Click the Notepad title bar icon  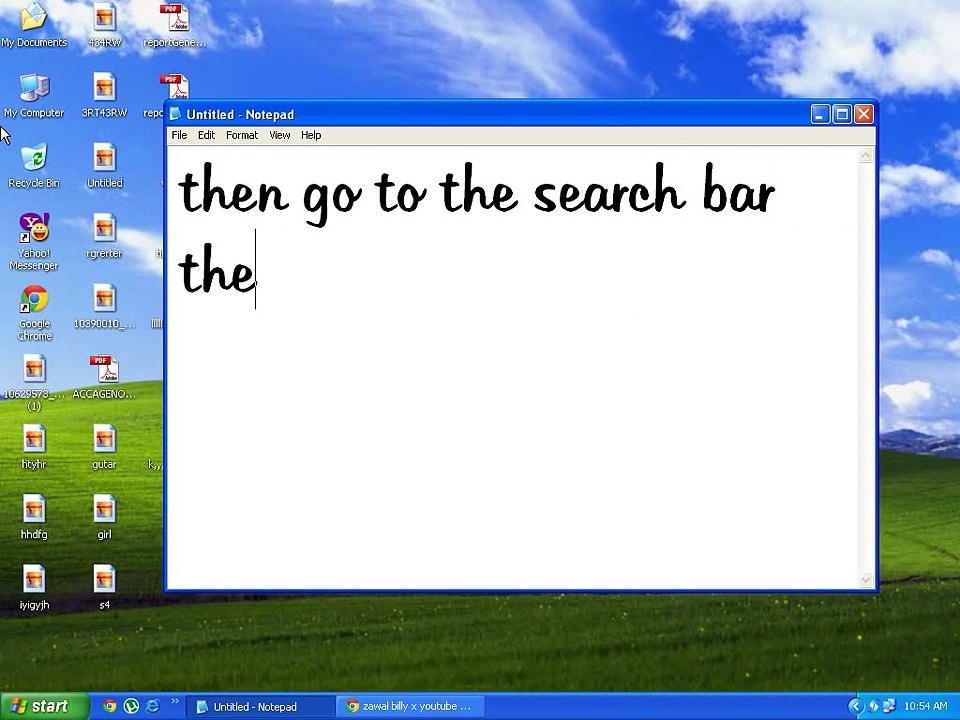click(x=176, y=114)
